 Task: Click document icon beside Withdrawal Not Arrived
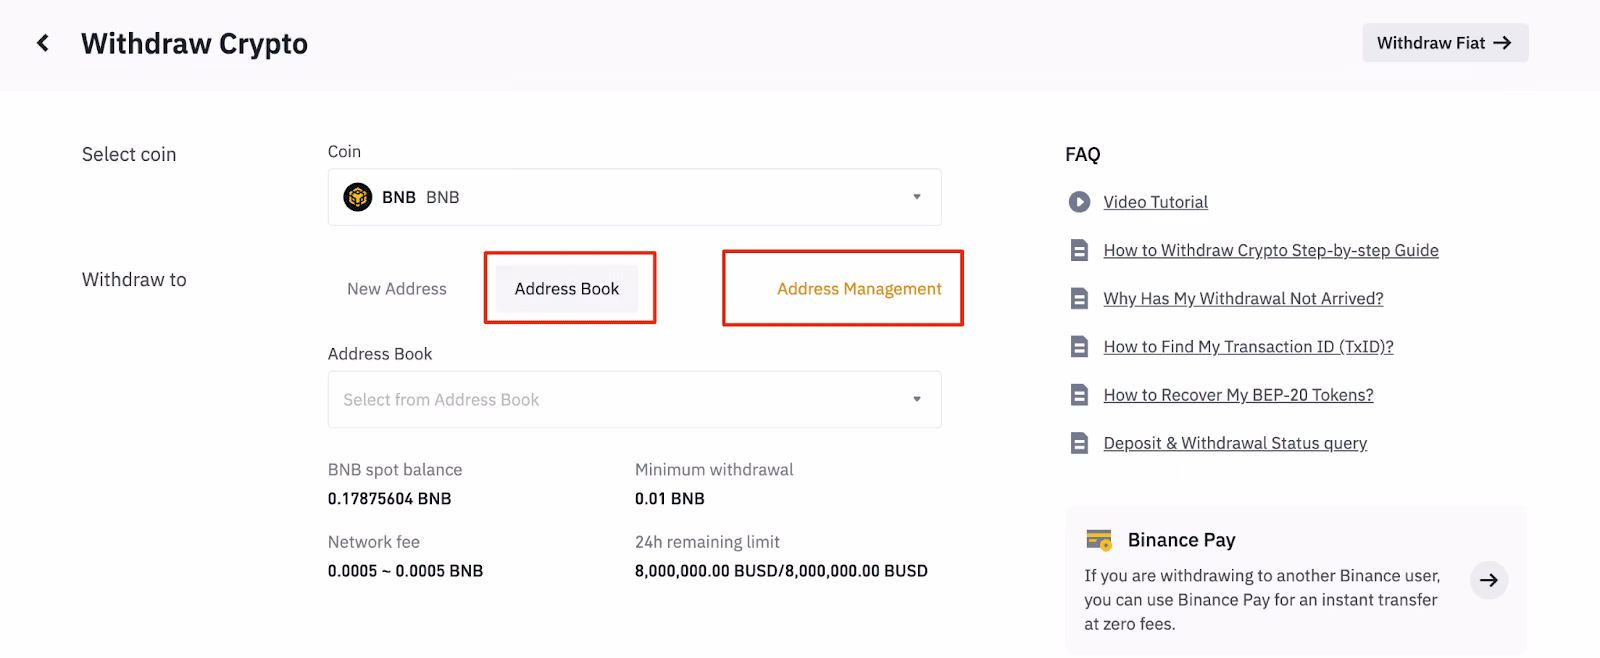(1079, 298)
